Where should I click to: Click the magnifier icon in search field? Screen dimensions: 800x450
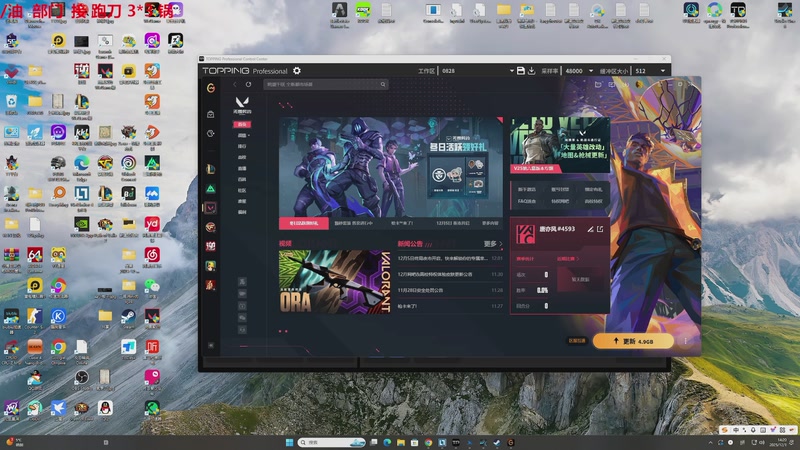tap(383, 84)
